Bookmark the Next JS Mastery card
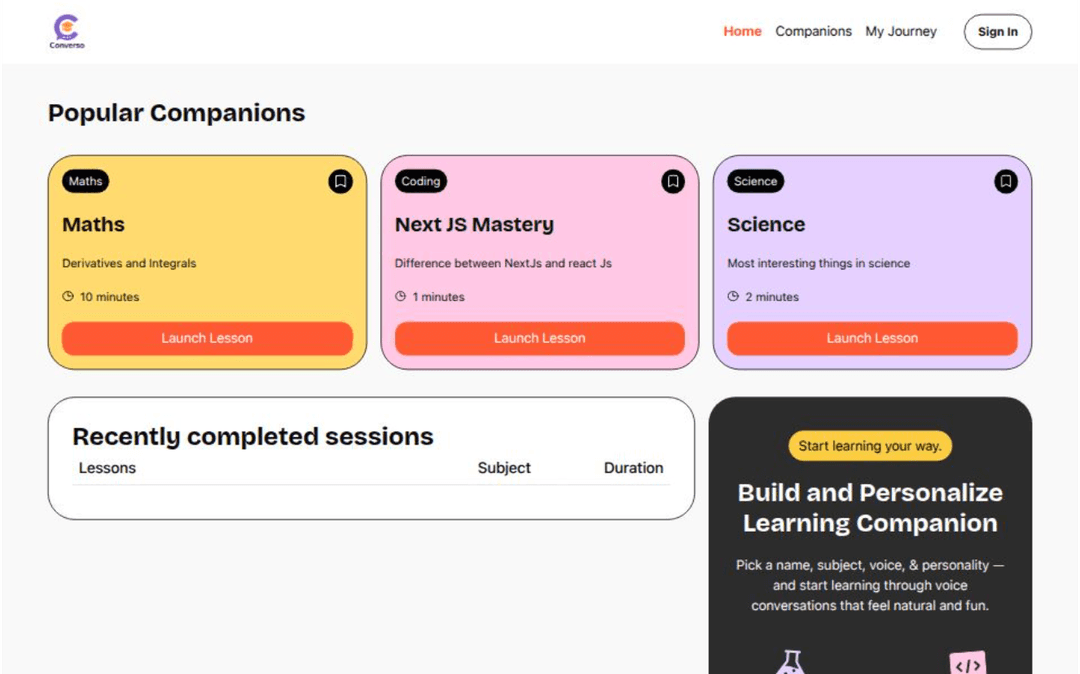 pos(673,181)
